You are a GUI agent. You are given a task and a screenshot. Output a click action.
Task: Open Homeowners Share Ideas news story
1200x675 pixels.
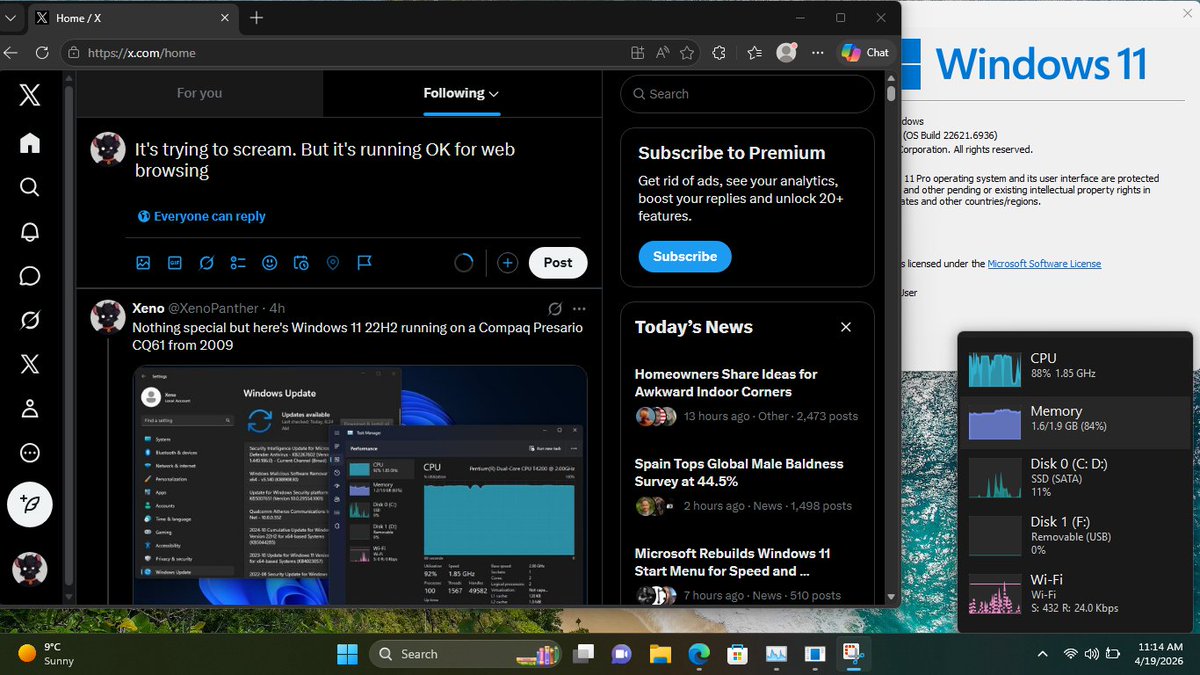(726, 383)
